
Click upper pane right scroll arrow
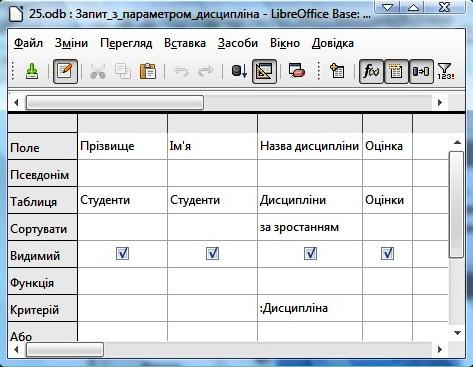440,103
